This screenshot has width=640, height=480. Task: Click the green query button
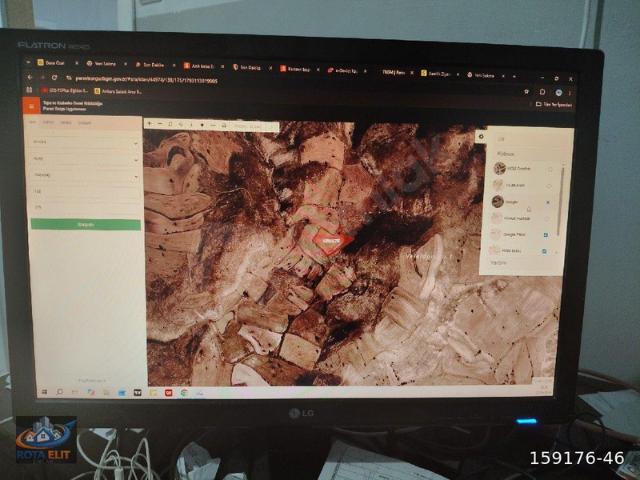[x=86, y=224]
